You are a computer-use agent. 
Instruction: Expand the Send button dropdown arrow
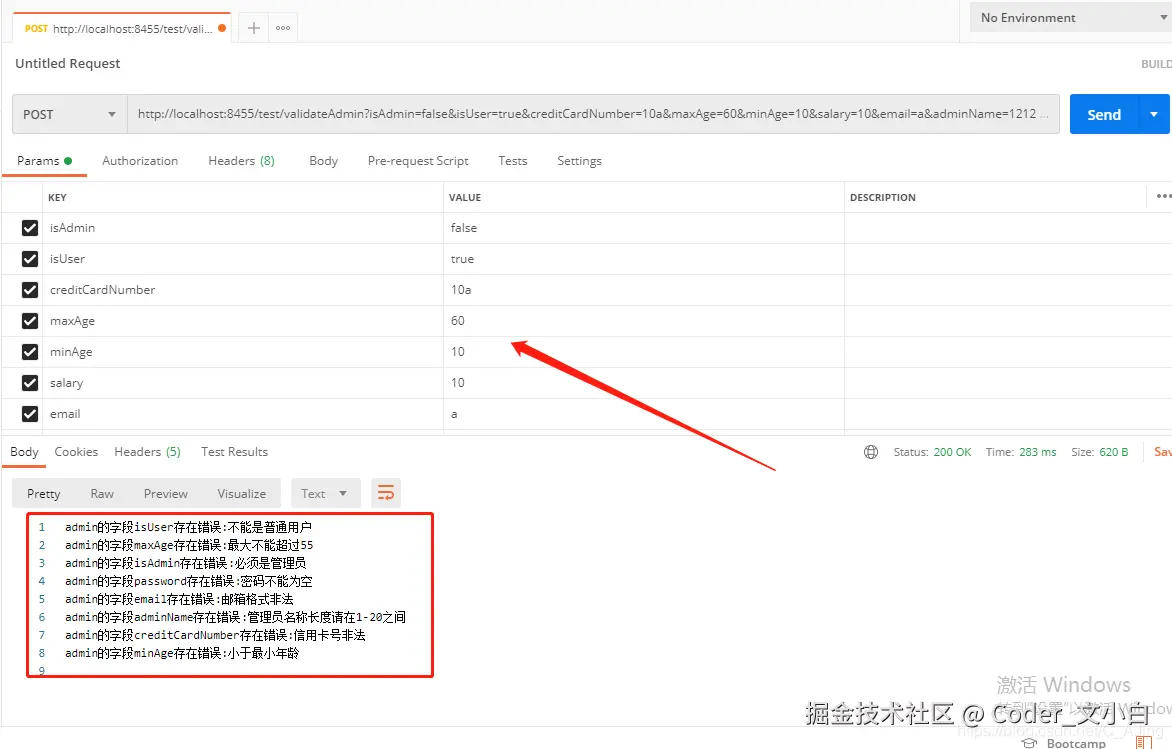click(1154, 114)
